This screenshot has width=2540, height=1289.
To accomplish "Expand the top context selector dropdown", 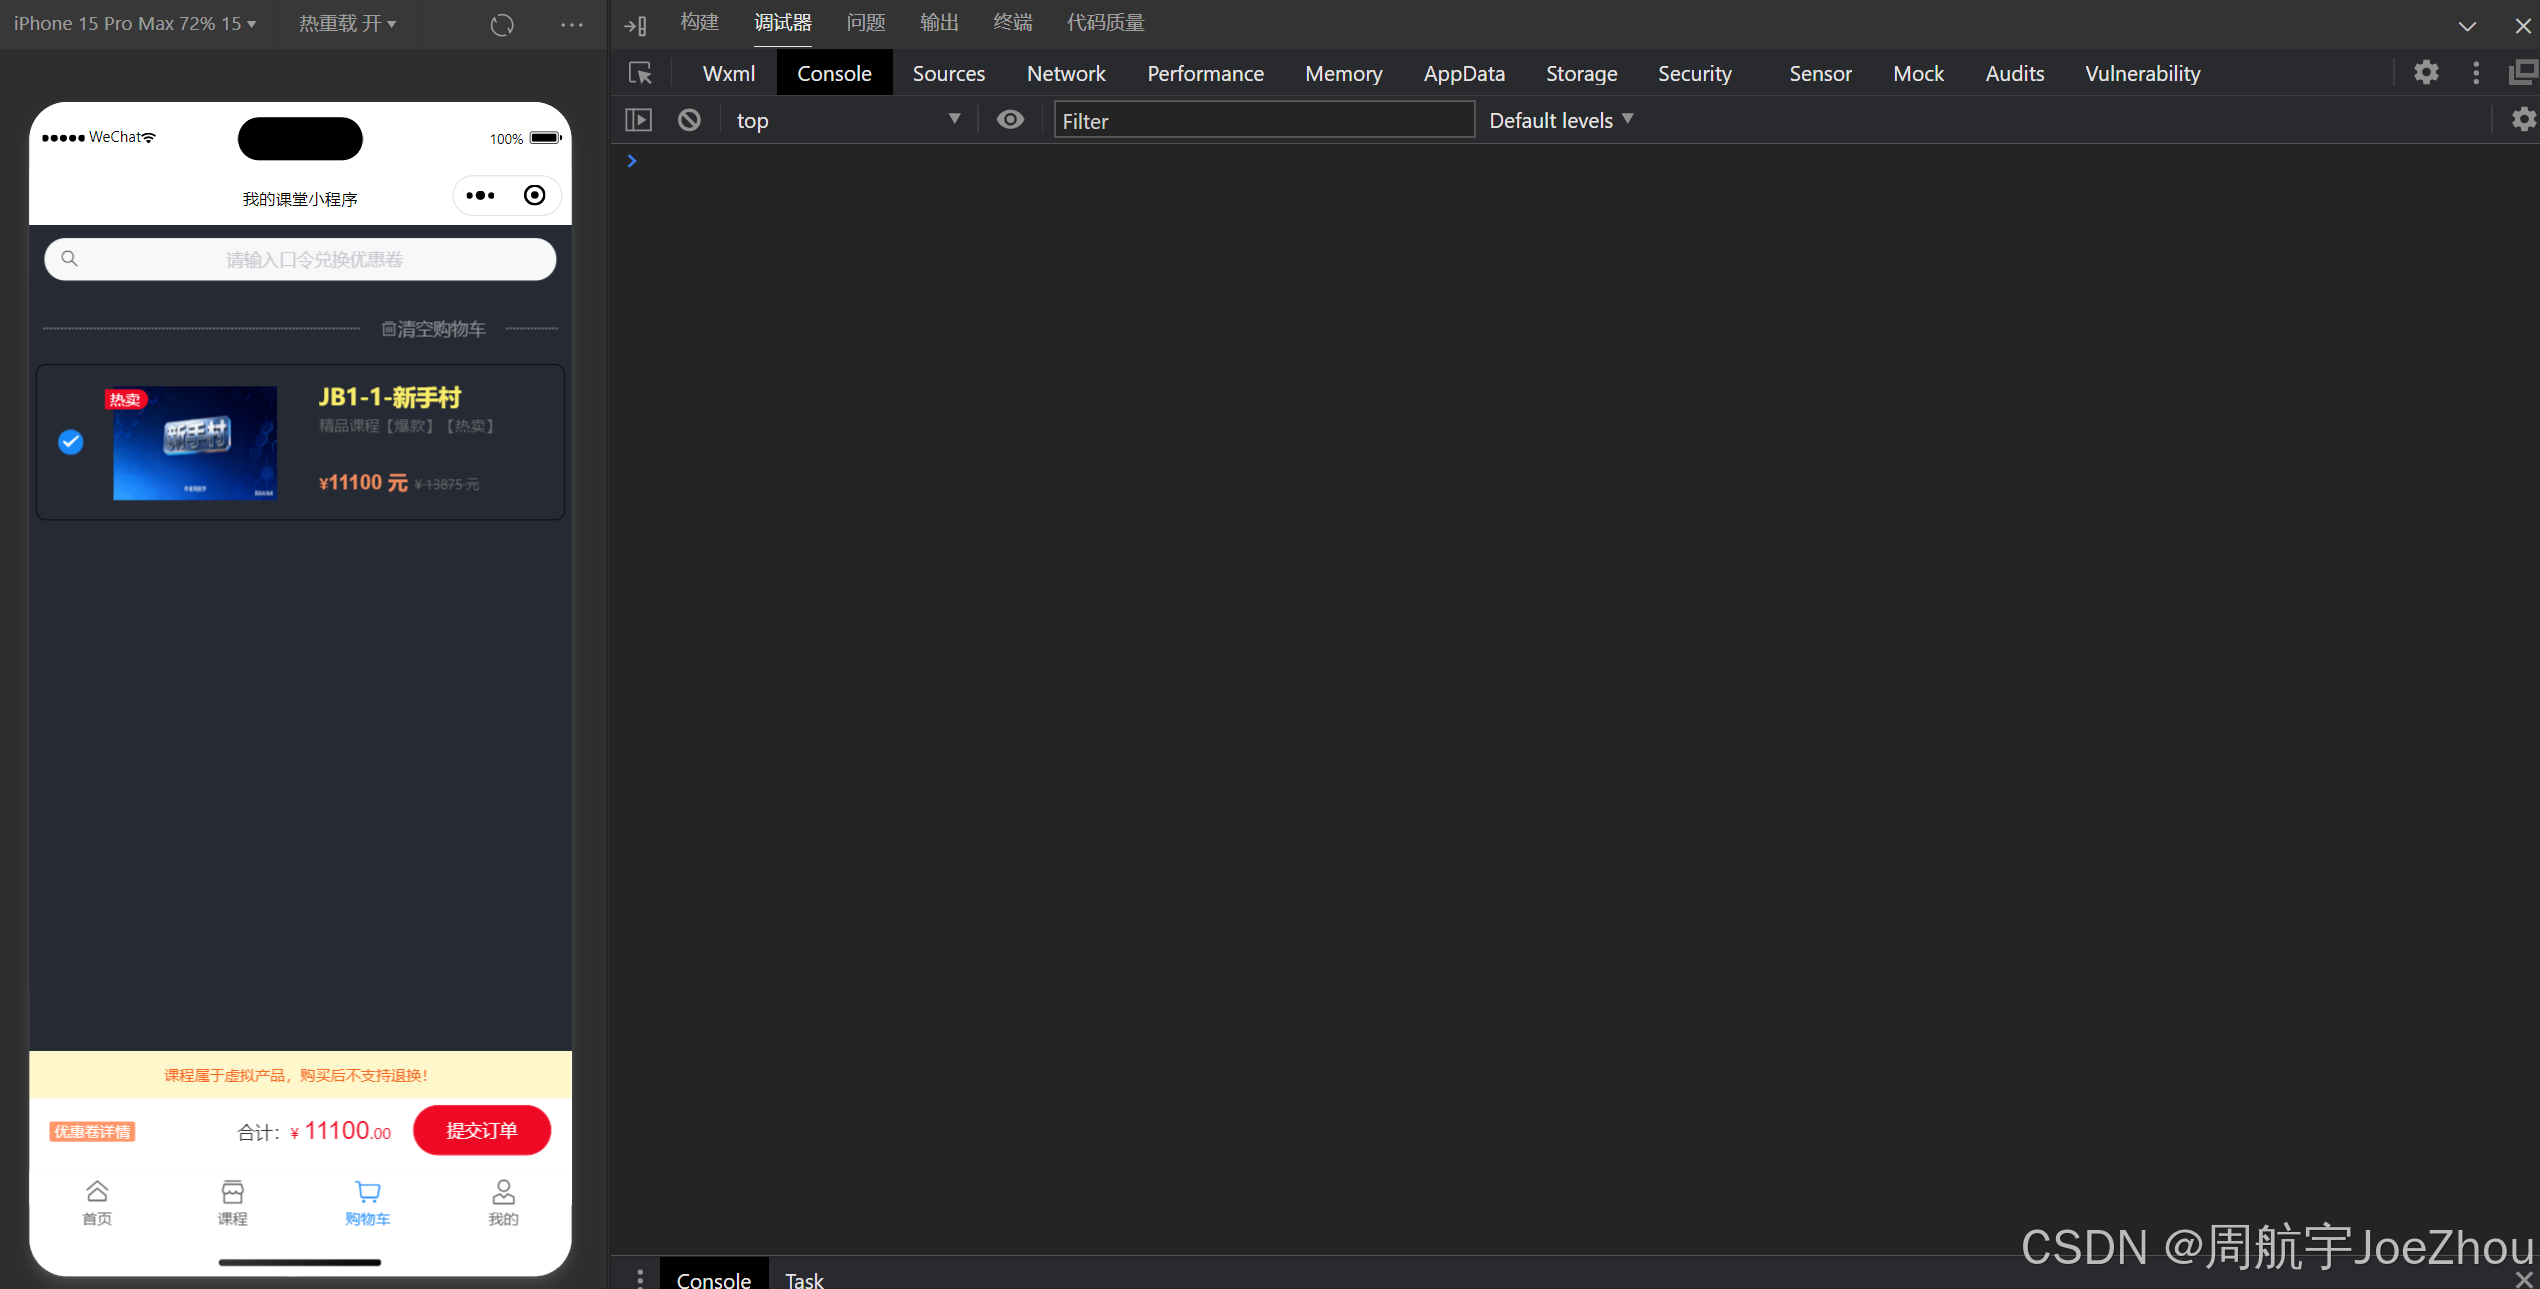I will 847,120.
